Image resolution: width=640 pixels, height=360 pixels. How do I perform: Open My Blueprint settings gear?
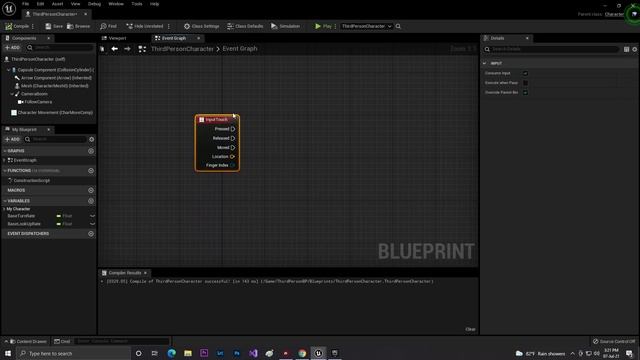coord(91,139)
